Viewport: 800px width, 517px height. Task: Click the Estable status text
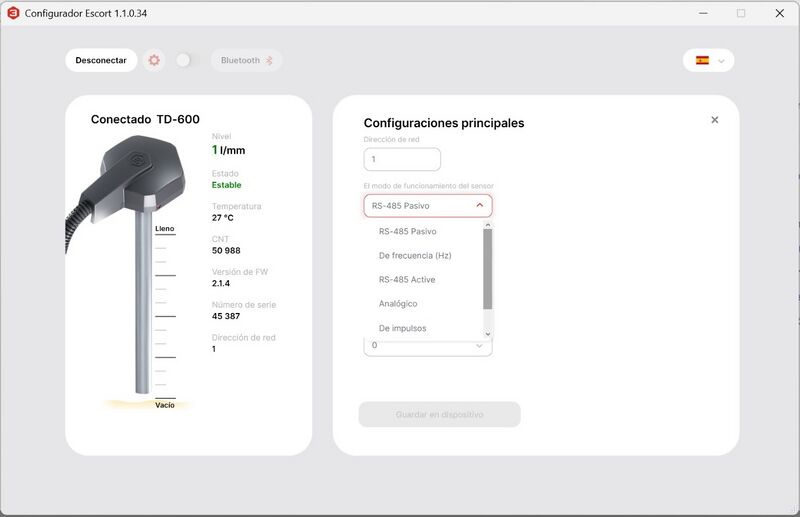(227, 185)
